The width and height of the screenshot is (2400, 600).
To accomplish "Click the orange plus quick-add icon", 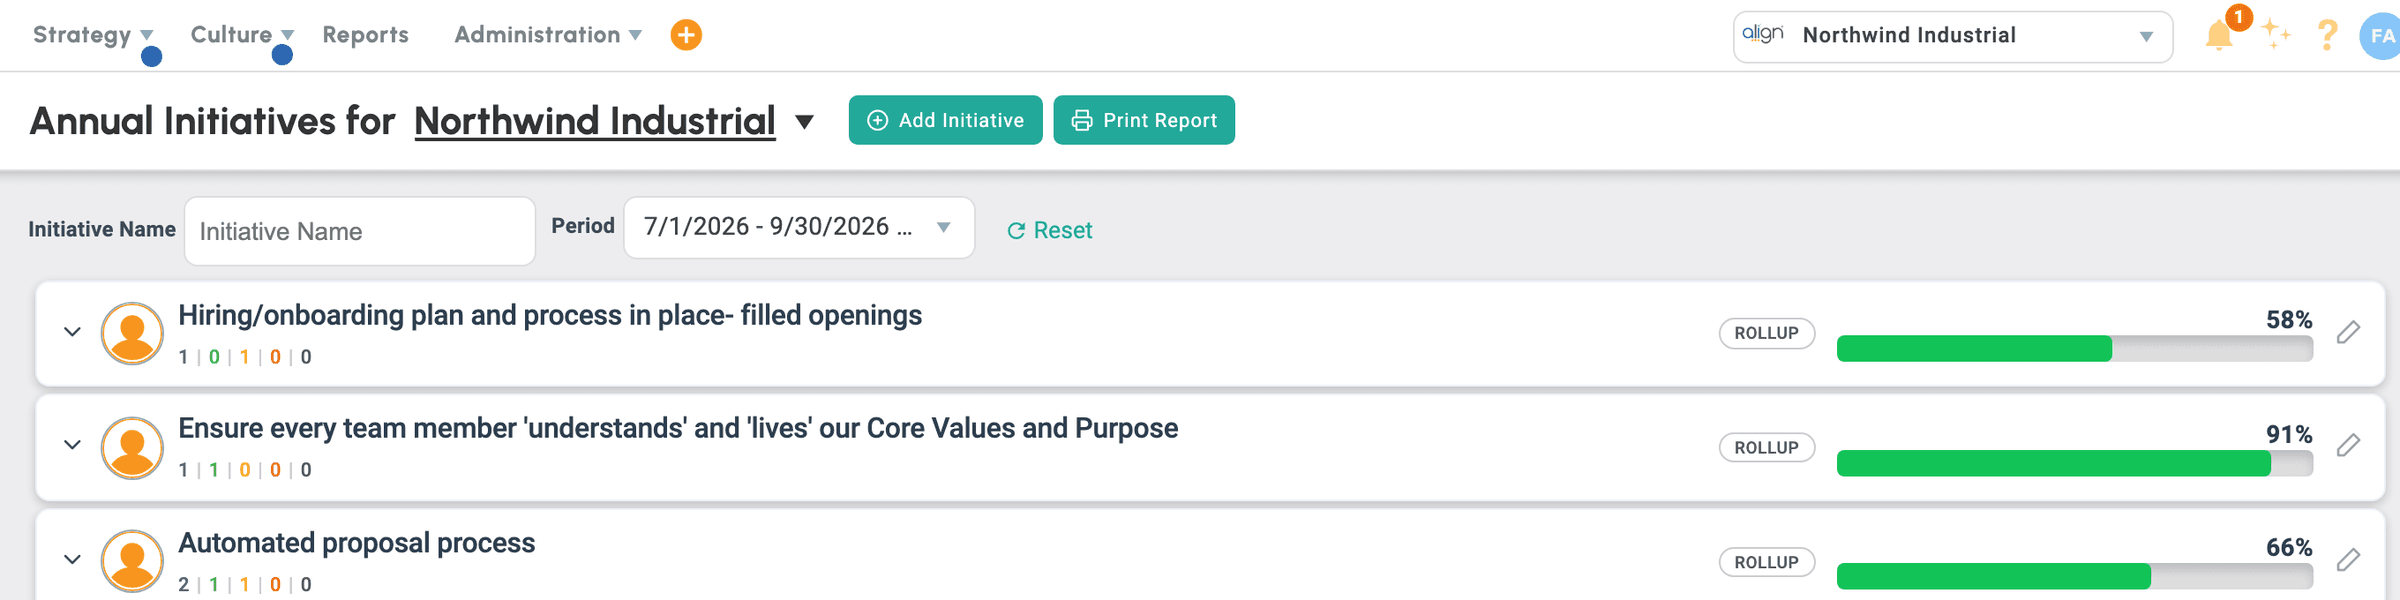I will 686,35.
